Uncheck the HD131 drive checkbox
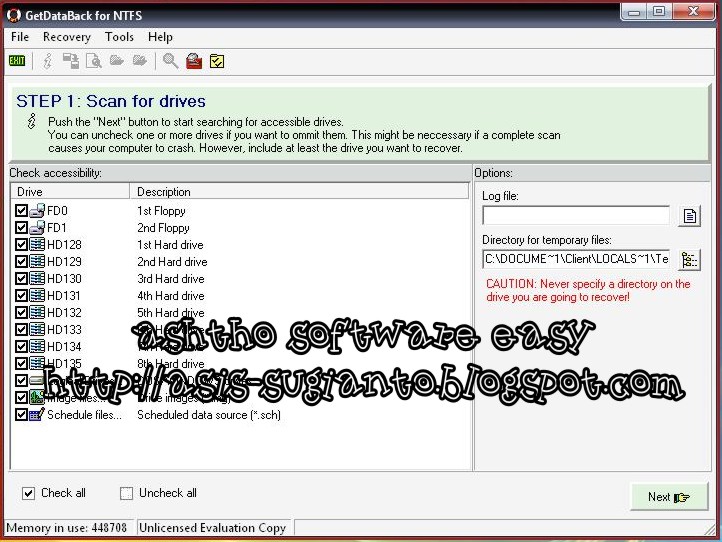Viewport: 722px width, 542px height. (x=21, y=296)
